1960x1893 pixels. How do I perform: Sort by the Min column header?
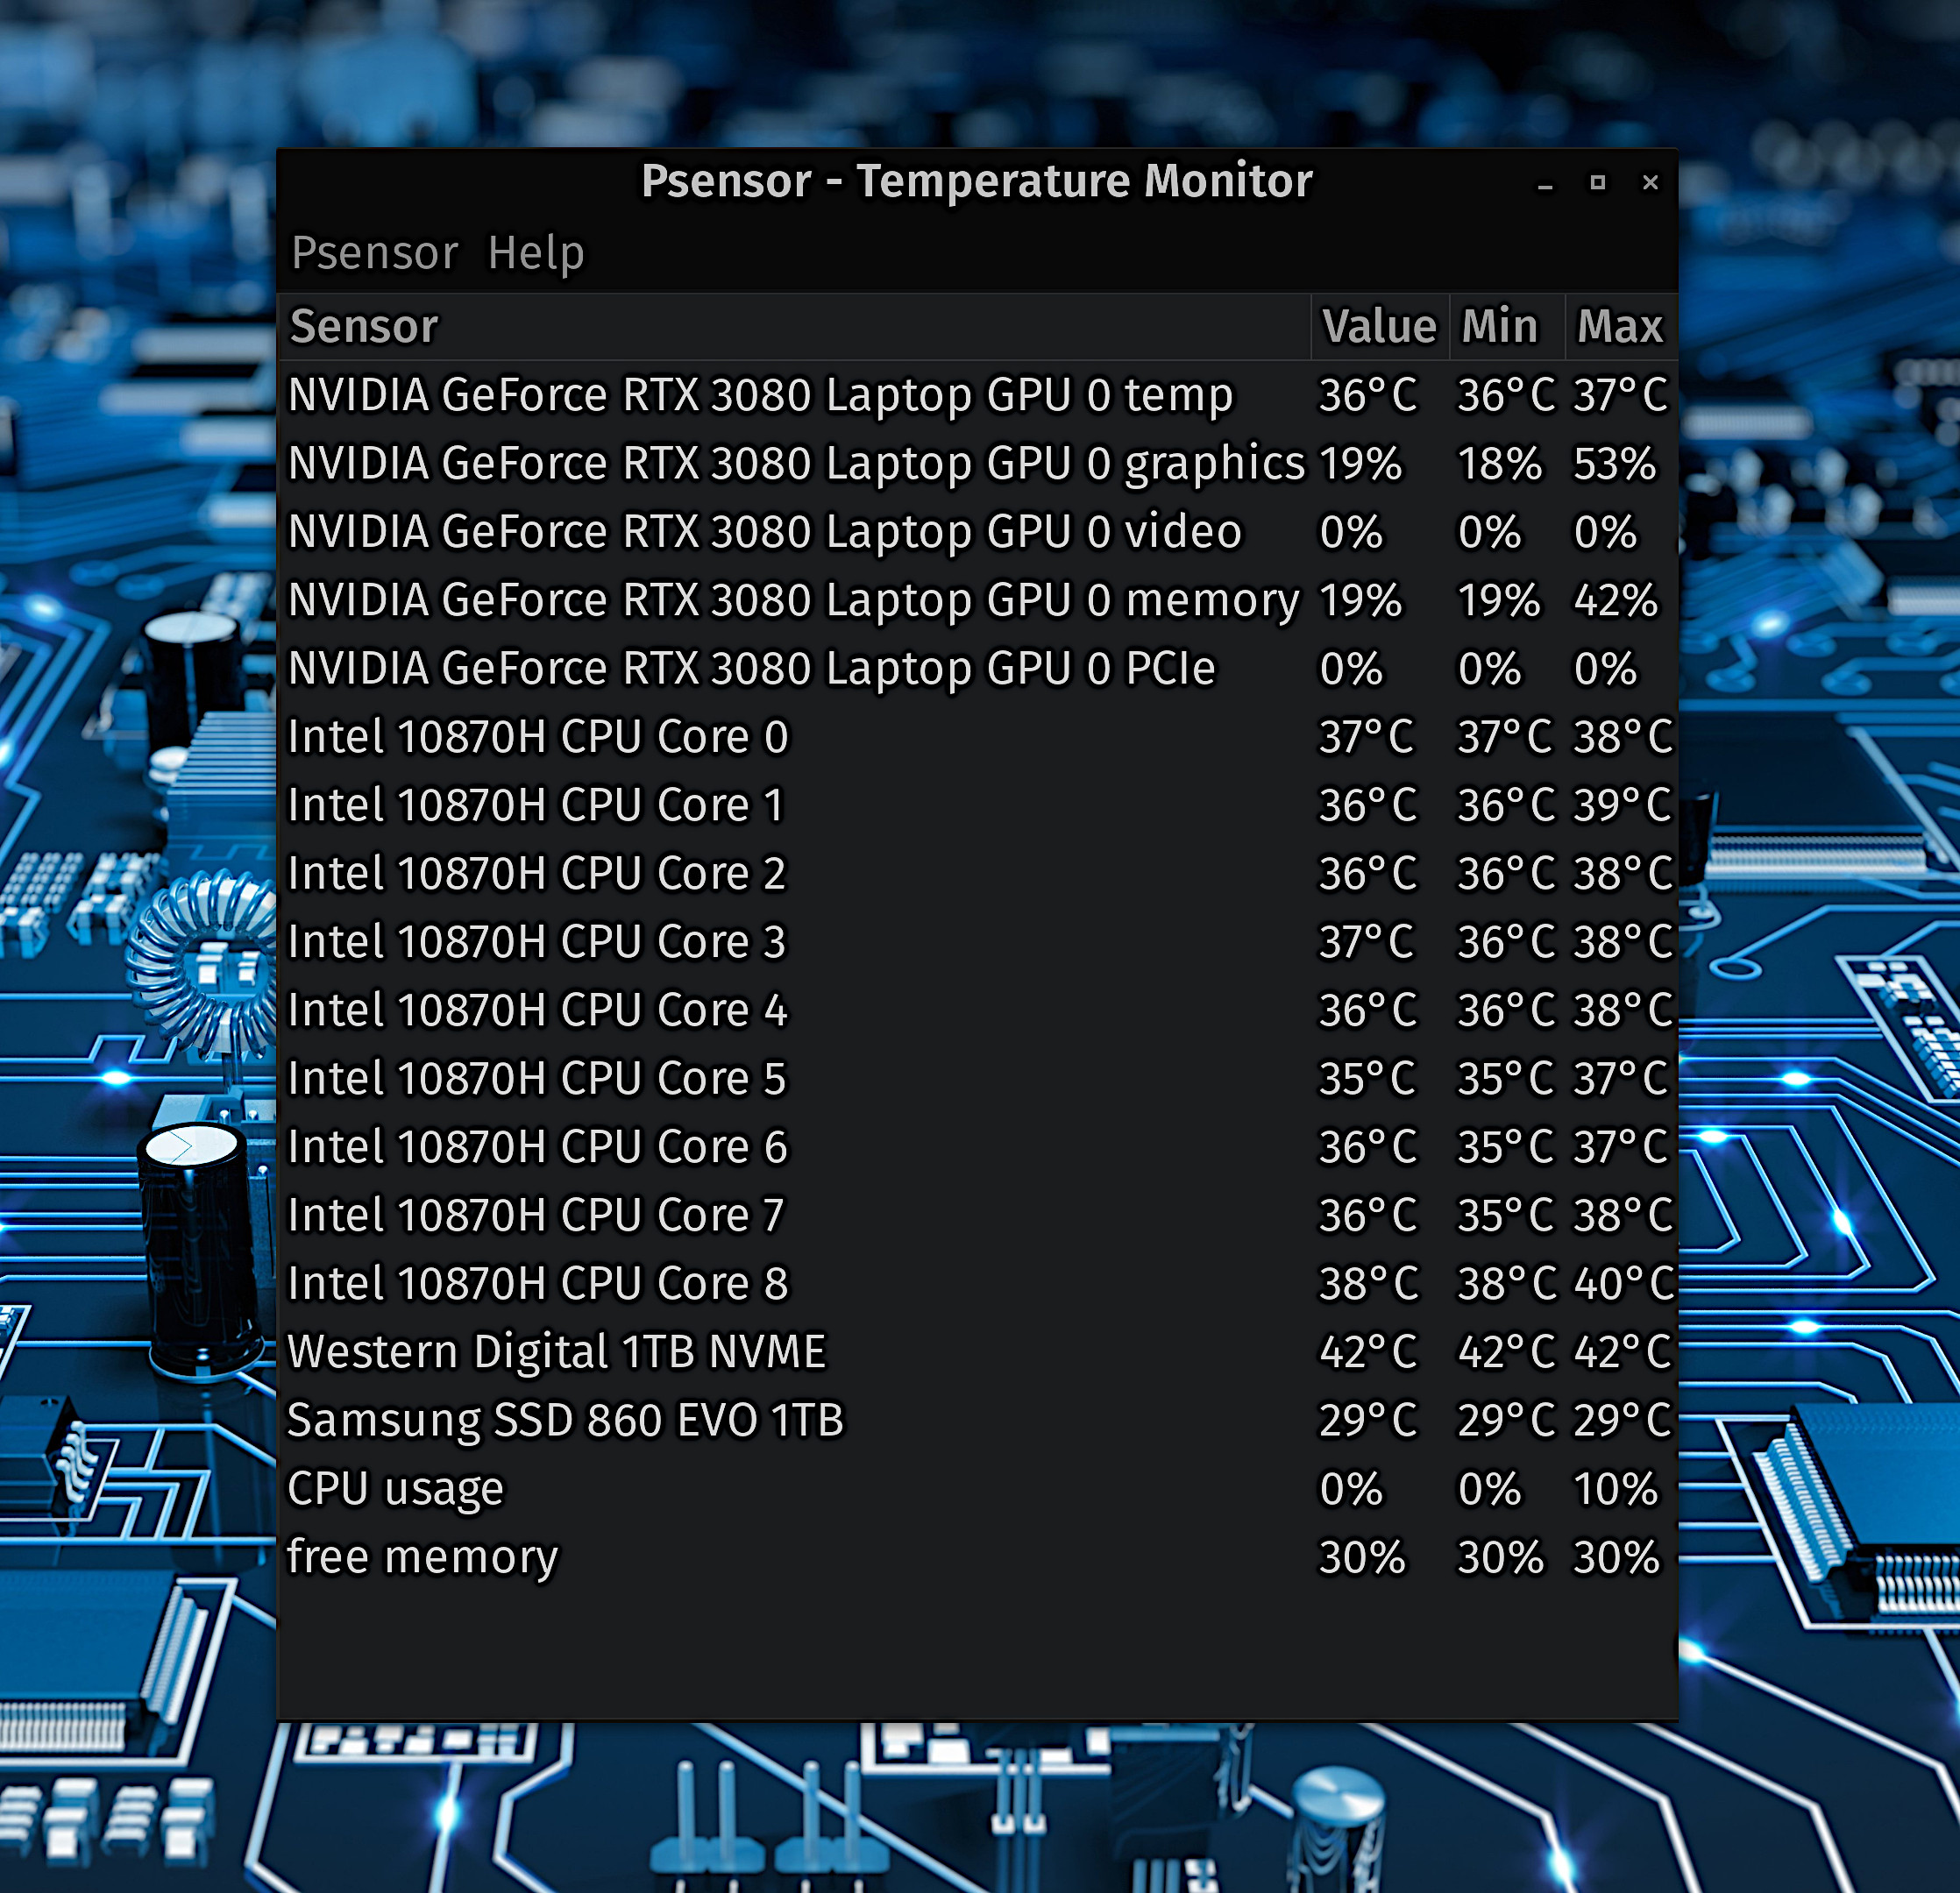point(1507,327)
